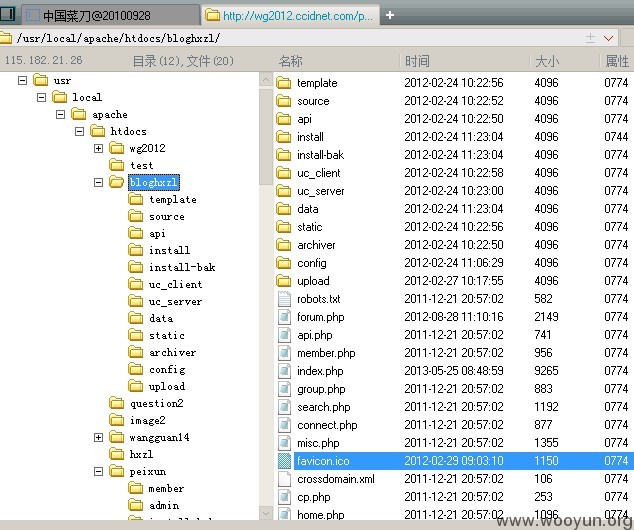634x530 pixels.
Task: Select api.php file icon
Action: click(x=284, y=335)
